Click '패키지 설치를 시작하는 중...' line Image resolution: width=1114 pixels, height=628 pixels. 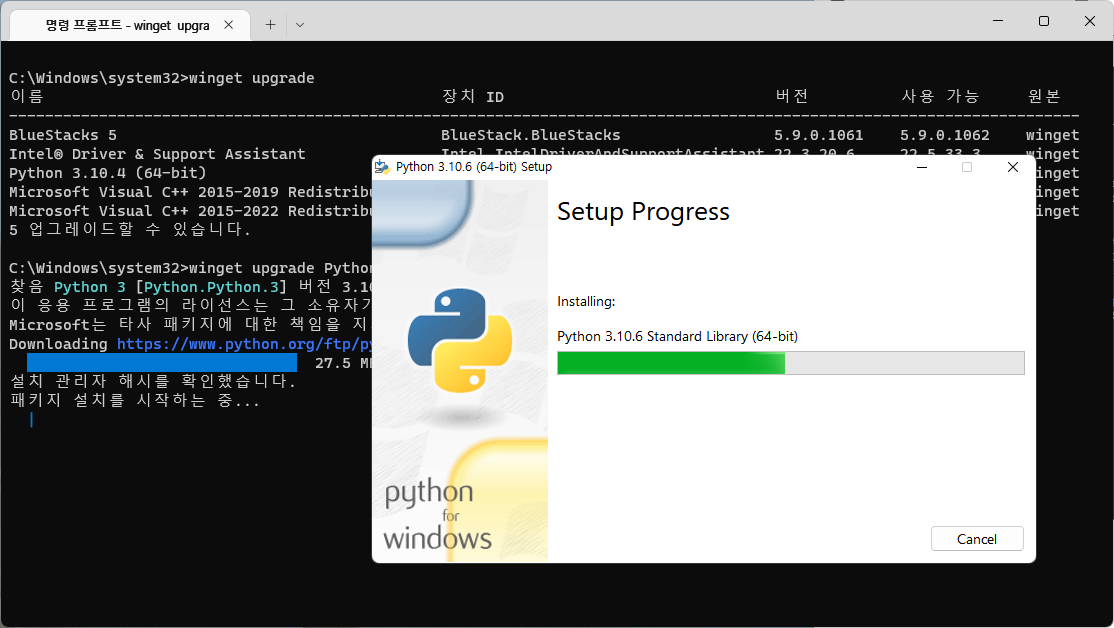[135, 401]
